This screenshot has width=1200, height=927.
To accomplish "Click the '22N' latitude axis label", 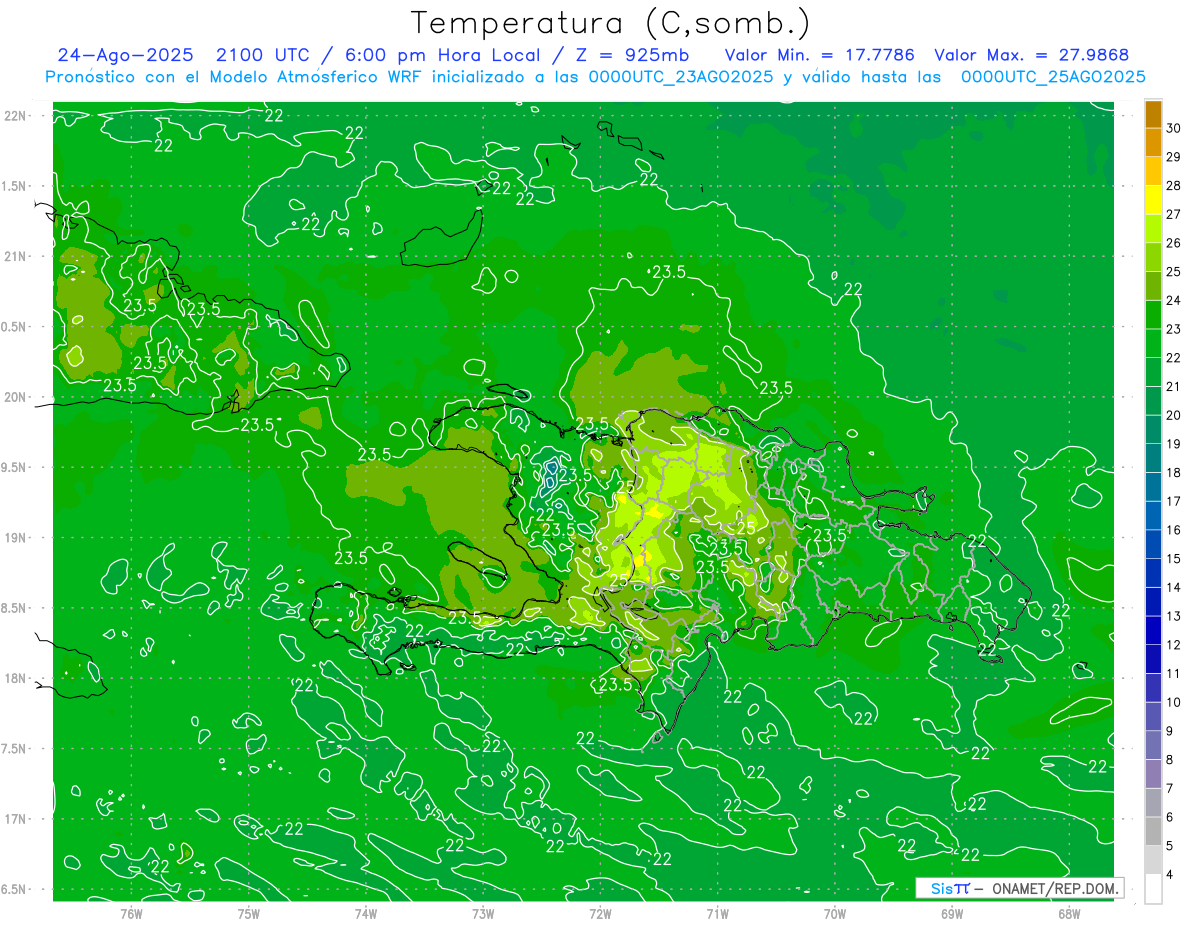I will (x=16, y=116).
